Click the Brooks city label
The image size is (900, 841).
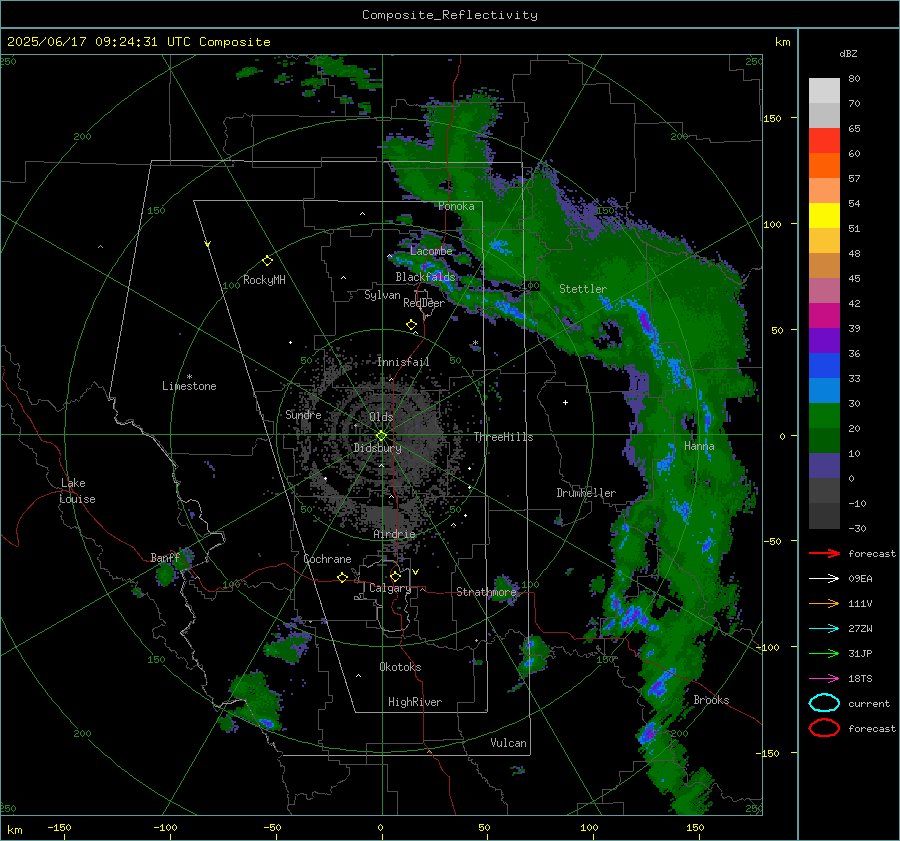click(711, 700)
